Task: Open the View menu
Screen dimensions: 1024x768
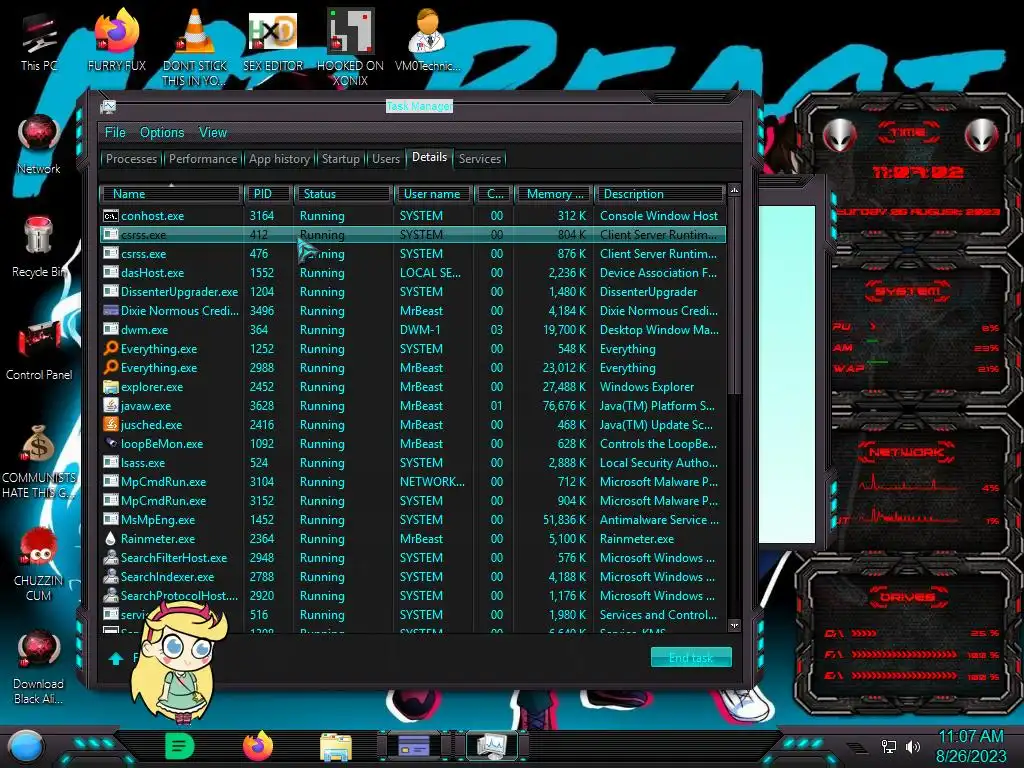Action: pos(213,133)
